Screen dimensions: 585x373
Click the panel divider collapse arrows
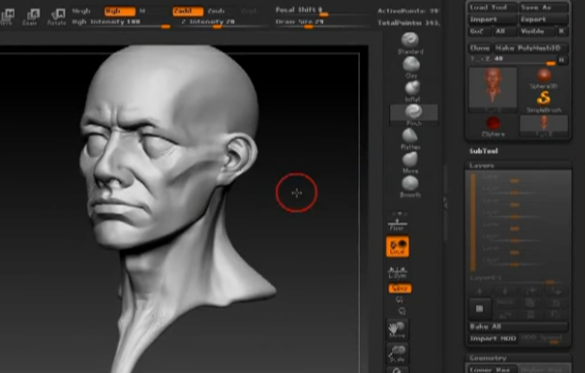coord(445,203)
